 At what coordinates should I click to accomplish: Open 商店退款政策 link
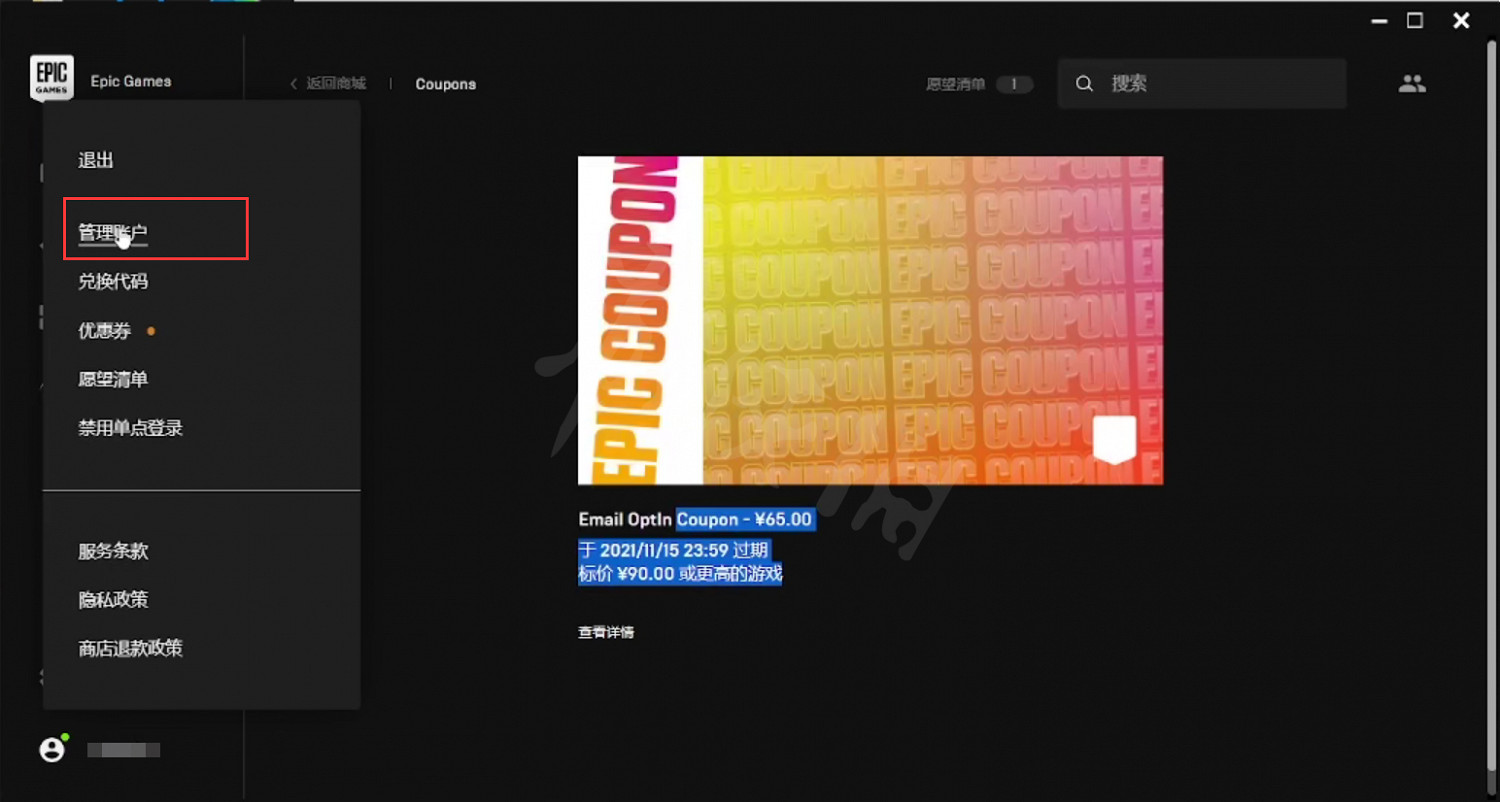(x=131, y=649)
